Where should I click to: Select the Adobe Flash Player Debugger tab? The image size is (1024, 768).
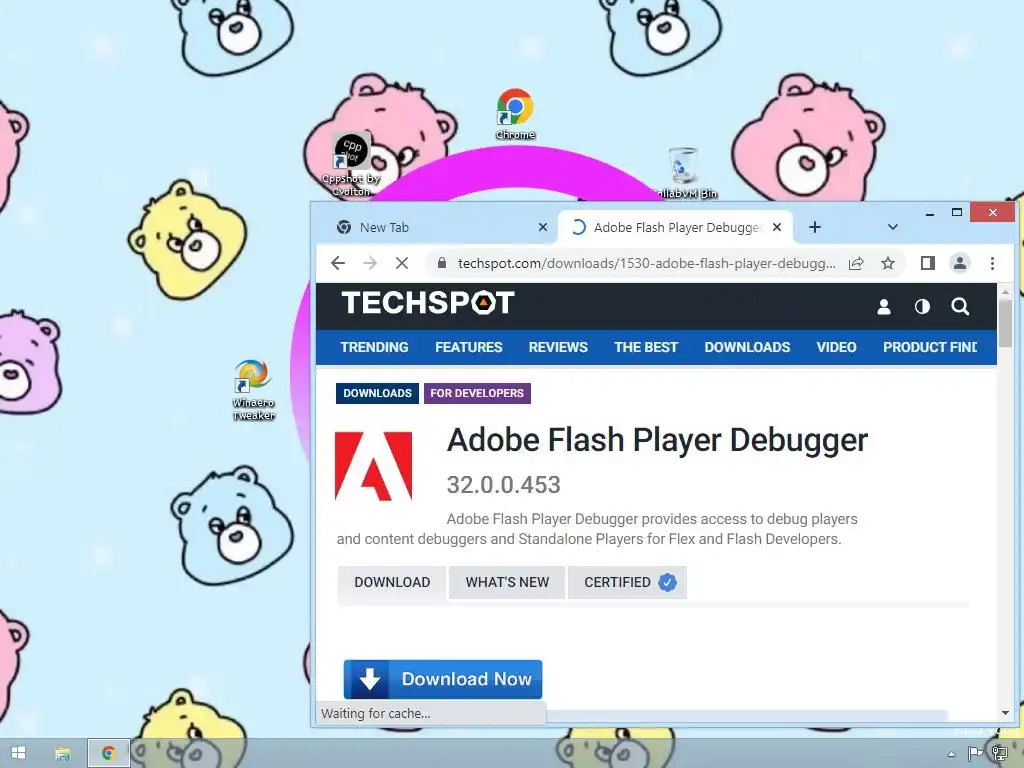pos(675,227)
